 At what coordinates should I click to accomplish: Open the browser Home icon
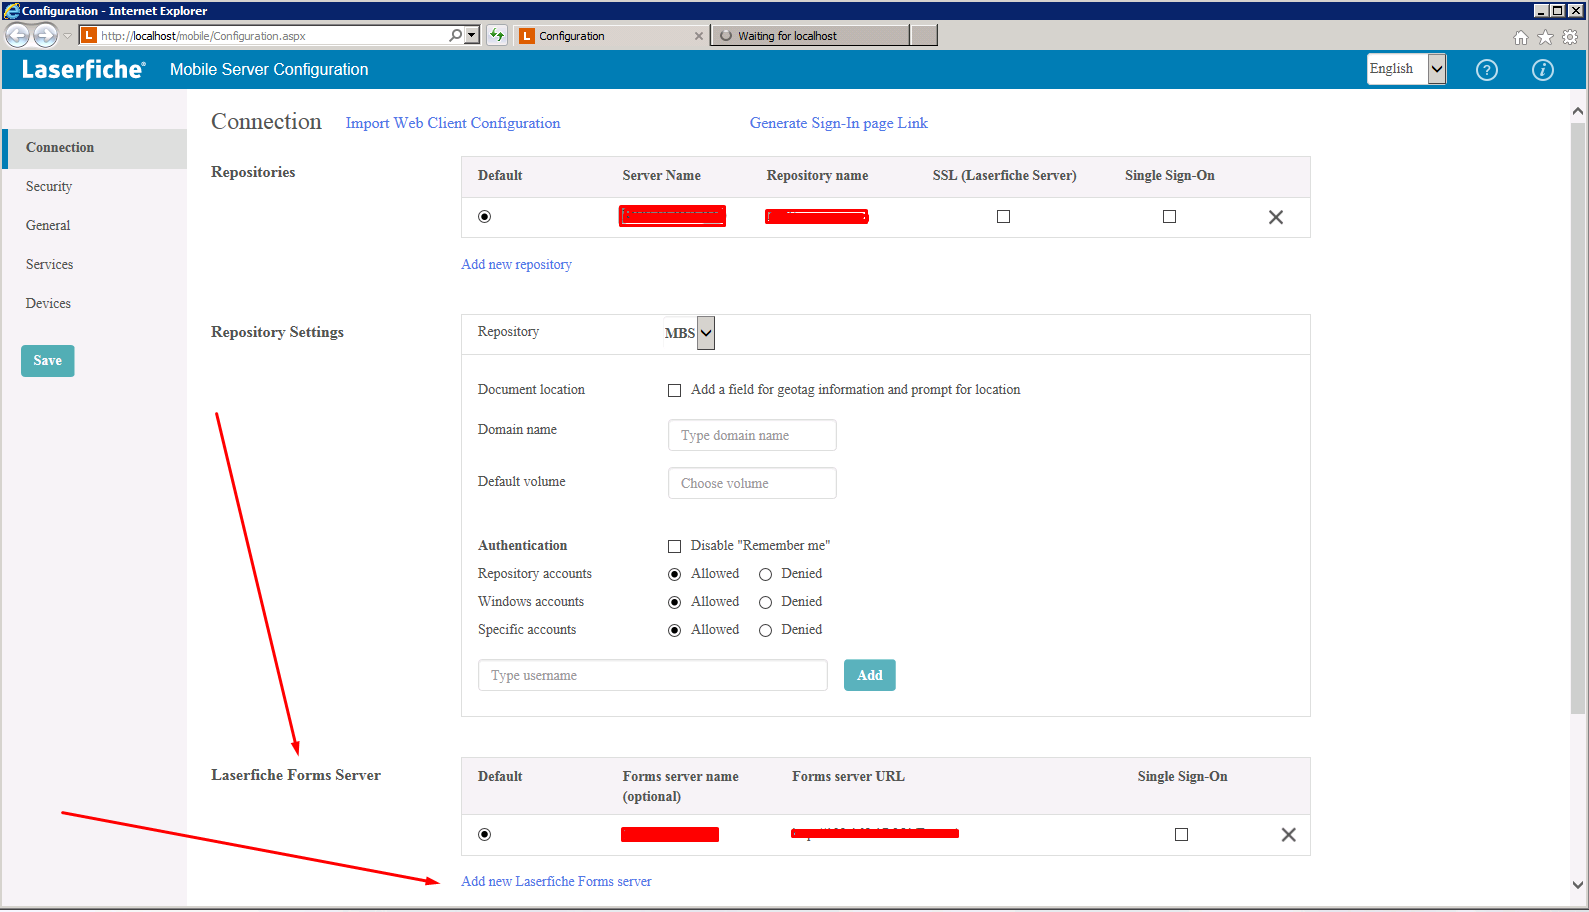coord(1521,37)
